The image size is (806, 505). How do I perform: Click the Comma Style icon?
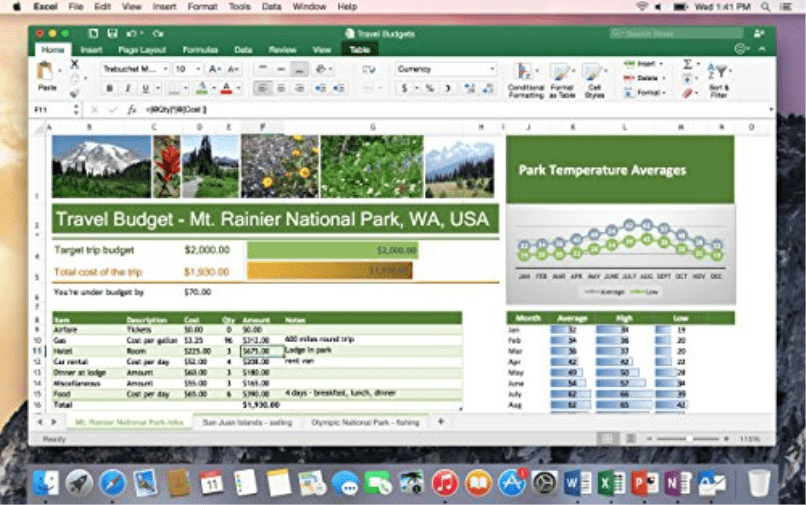[x=448, y=88]
